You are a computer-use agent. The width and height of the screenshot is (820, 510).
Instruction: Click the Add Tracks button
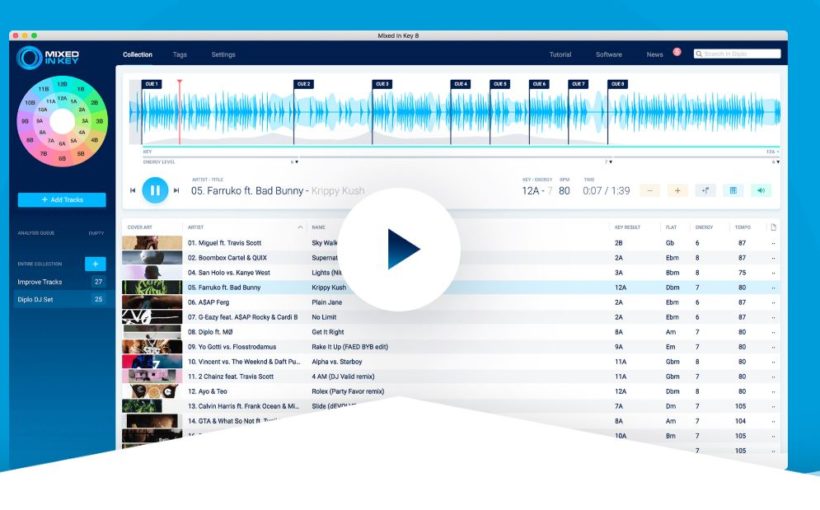(62, 200)
